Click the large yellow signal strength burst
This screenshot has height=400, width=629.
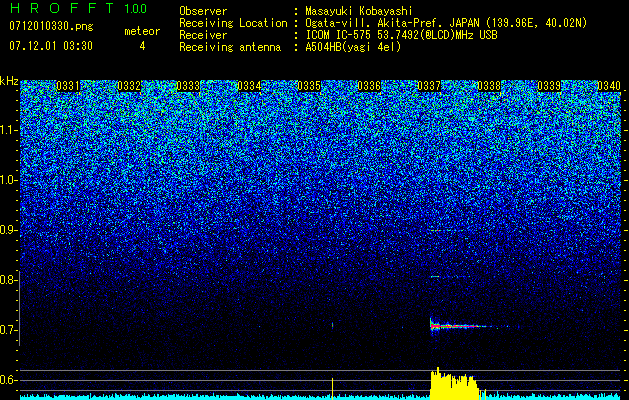pyautogui.click(x=454, y=385)
